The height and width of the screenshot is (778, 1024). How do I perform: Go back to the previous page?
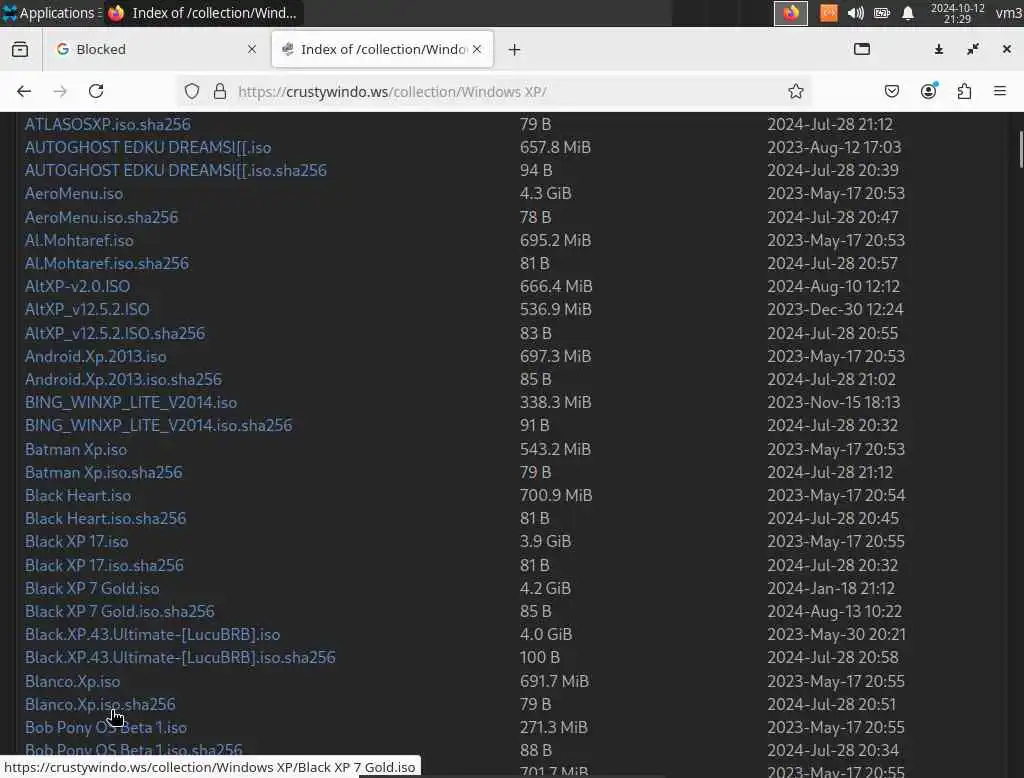coord(24,91)
